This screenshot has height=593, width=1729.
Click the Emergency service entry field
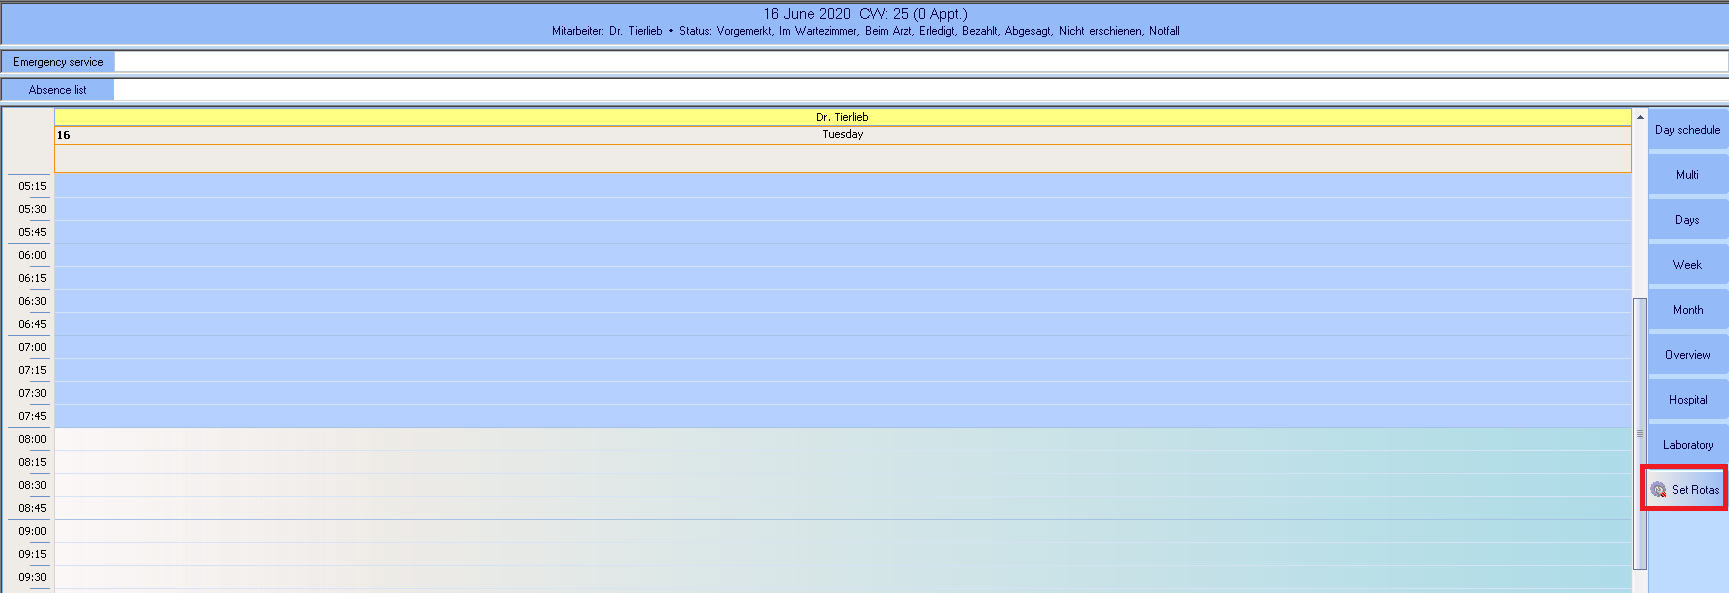[921, 62]
